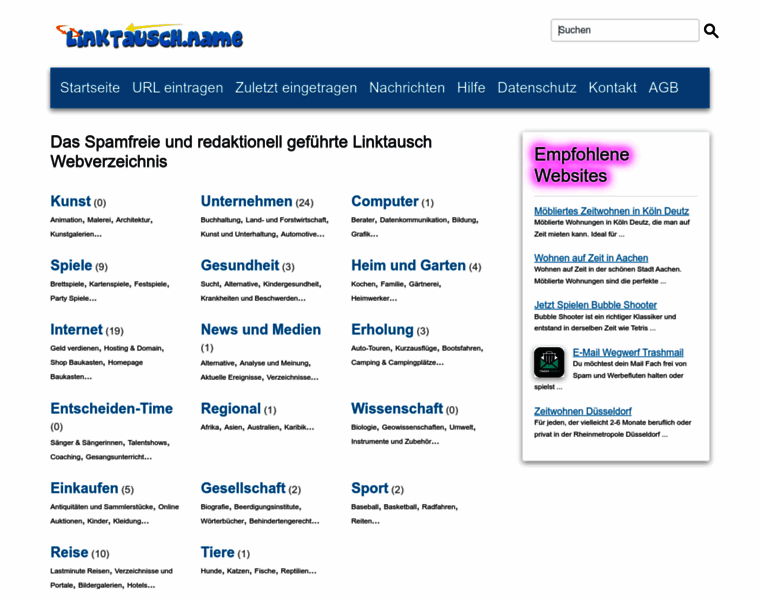
Task: Open Jetzt Spielen Bubble Shooter link
Action: 595,305
